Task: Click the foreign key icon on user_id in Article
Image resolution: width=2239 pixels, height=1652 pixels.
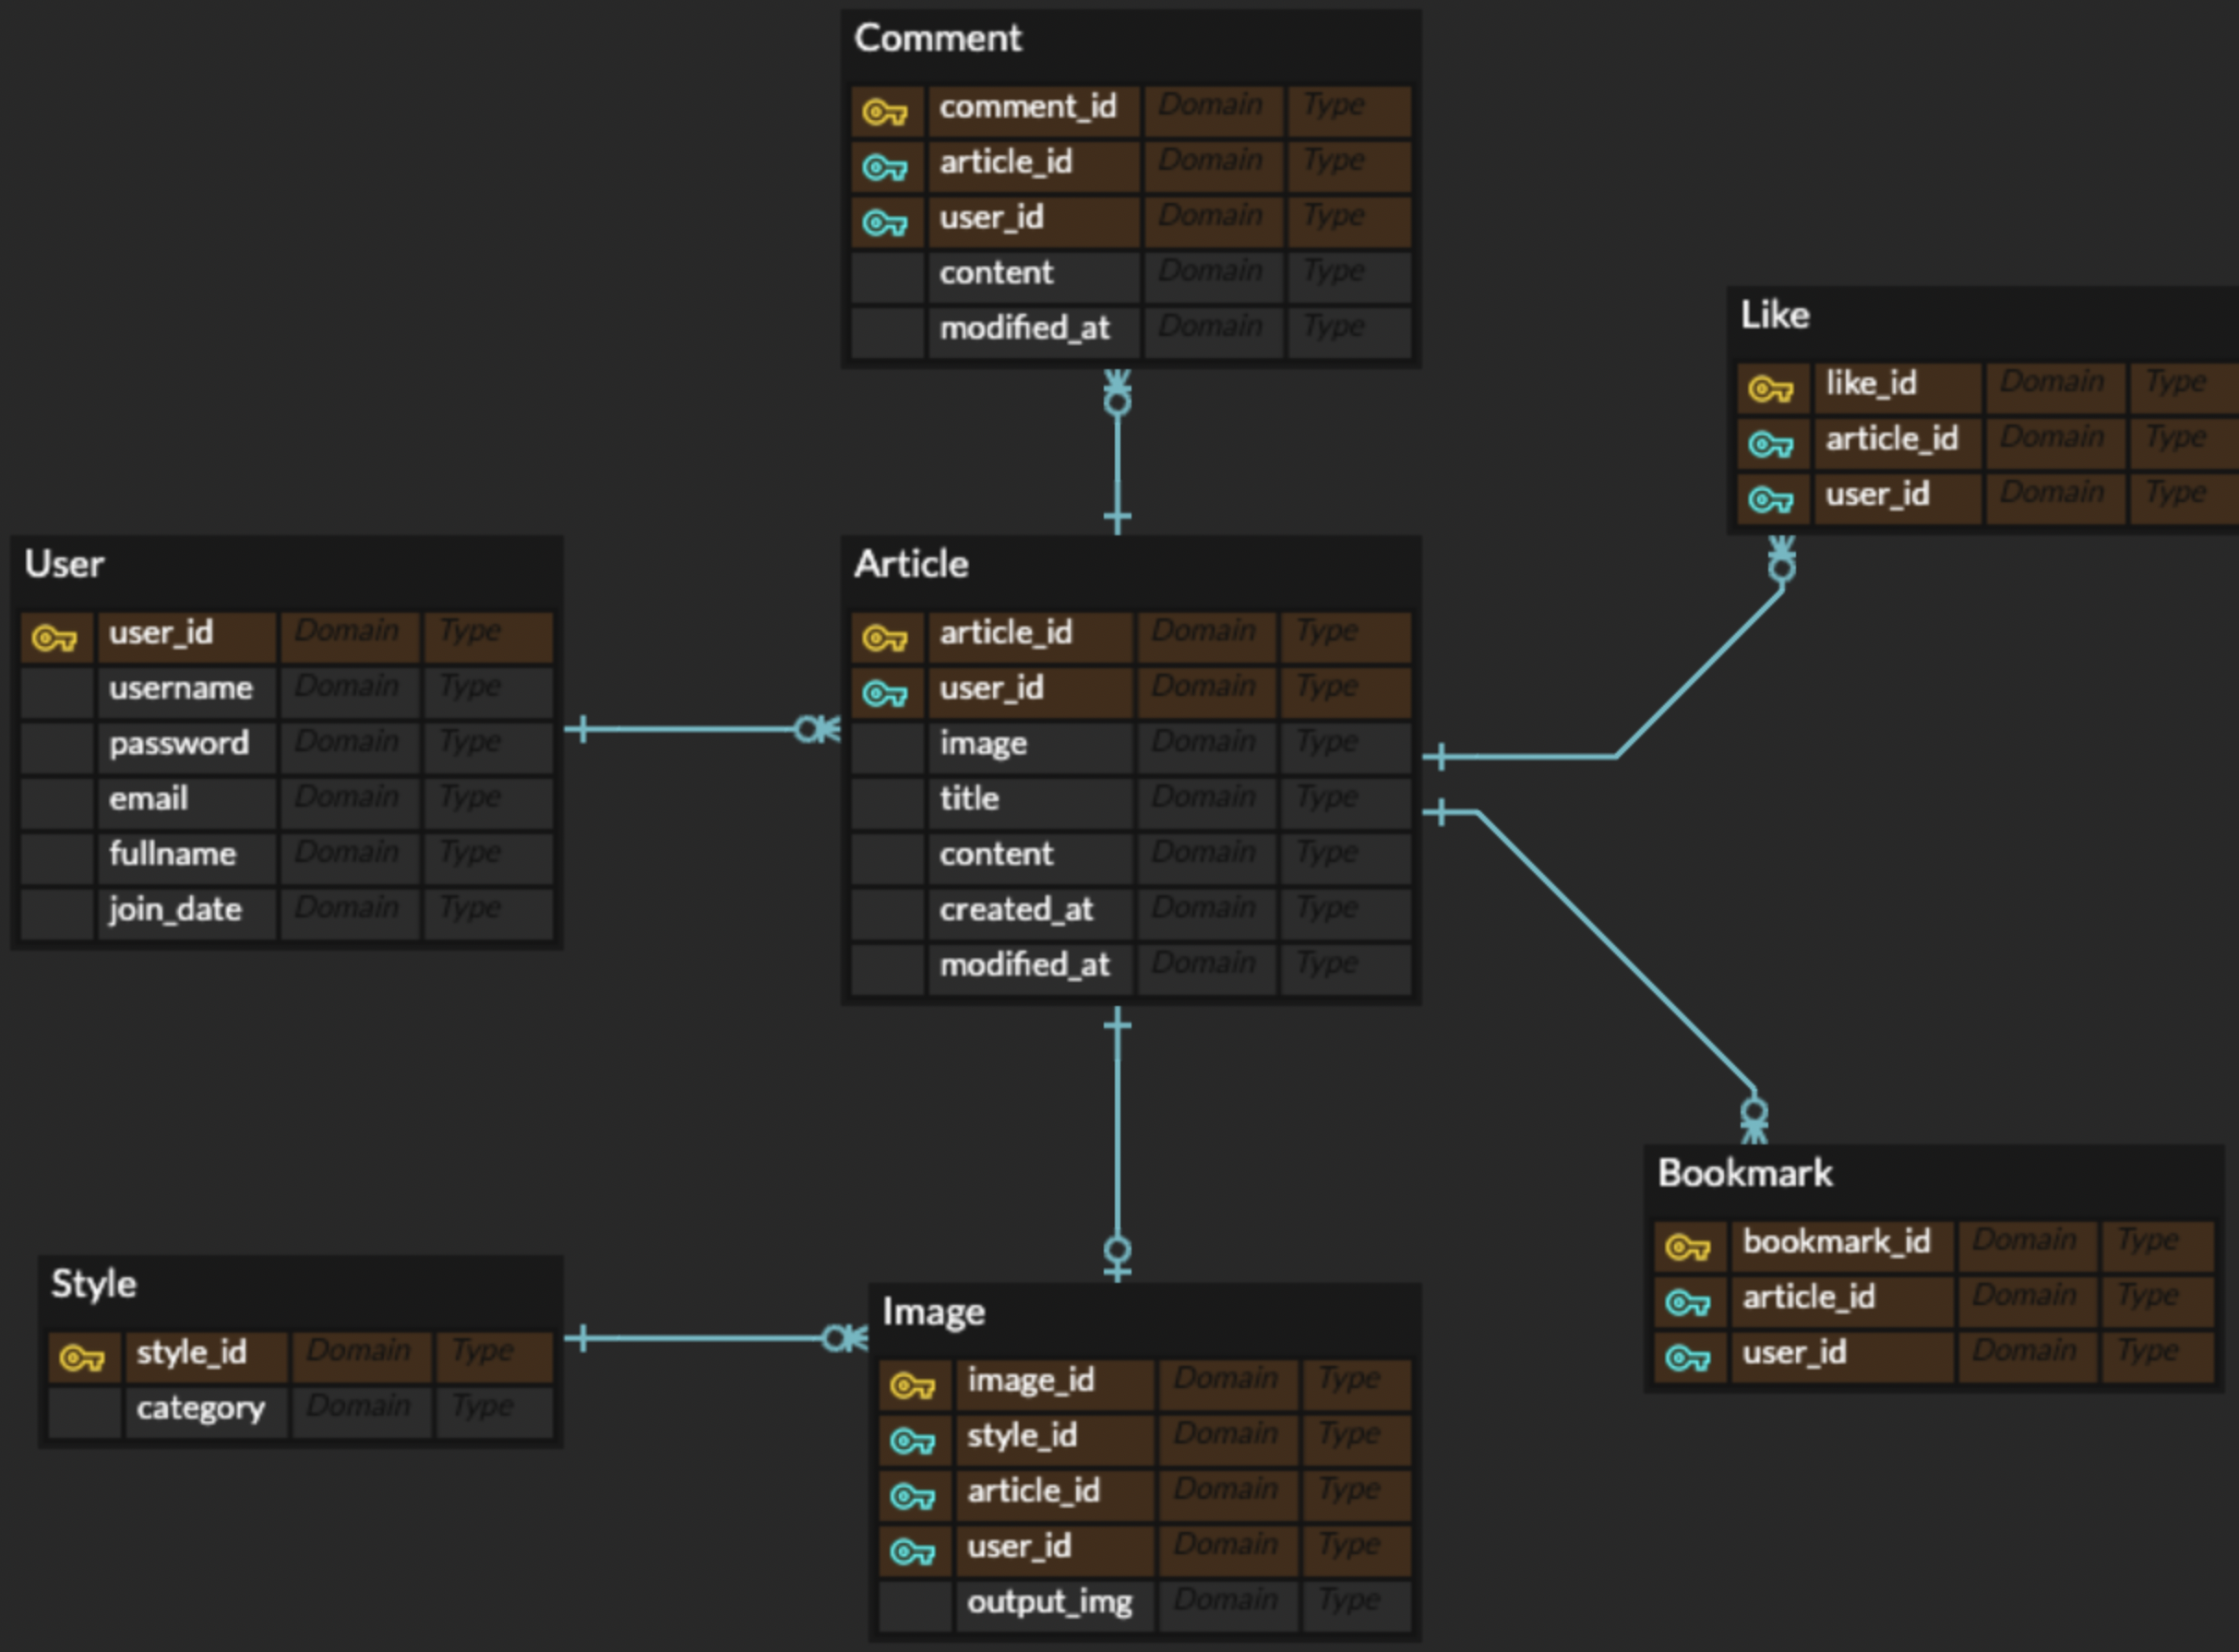Action: (x=888, y=692)
